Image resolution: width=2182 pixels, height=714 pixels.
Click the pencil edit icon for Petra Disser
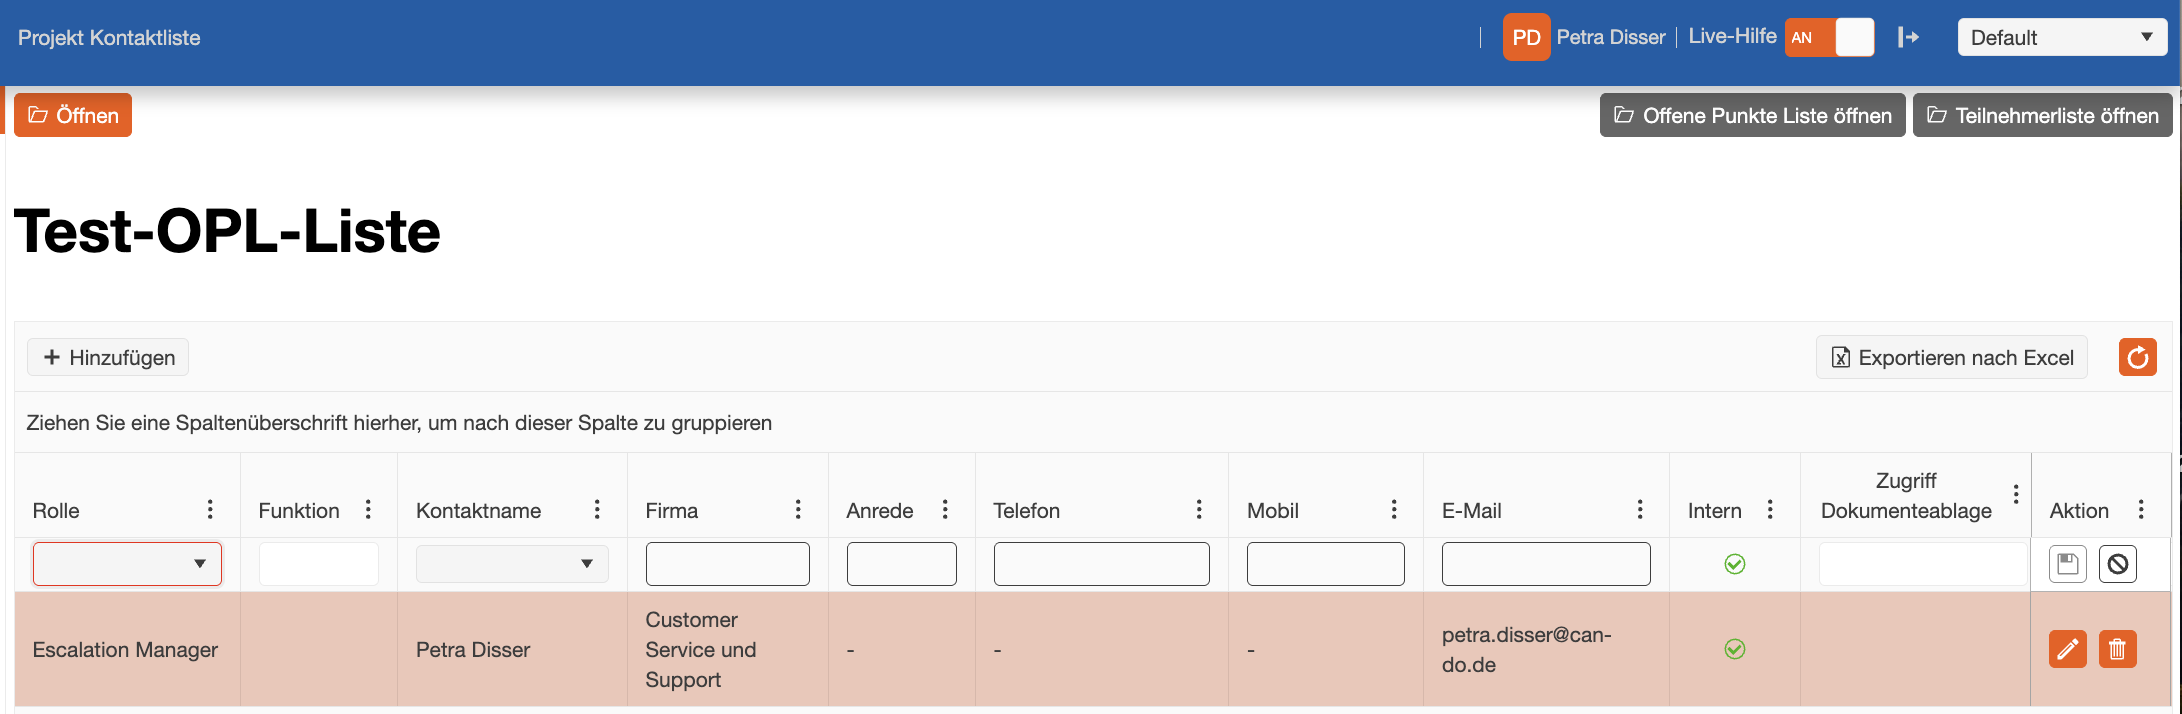point(2067,649)
